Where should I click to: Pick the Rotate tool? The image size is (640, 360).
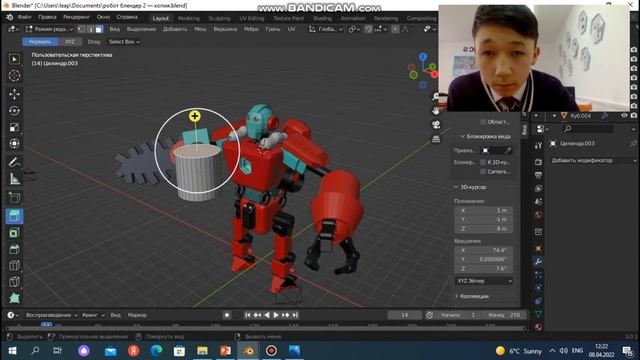(14, 111)
